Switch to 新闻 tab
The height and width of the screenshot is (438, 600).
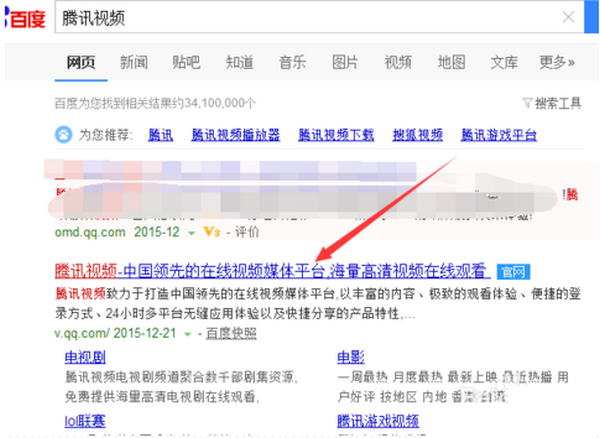[134, 62]
